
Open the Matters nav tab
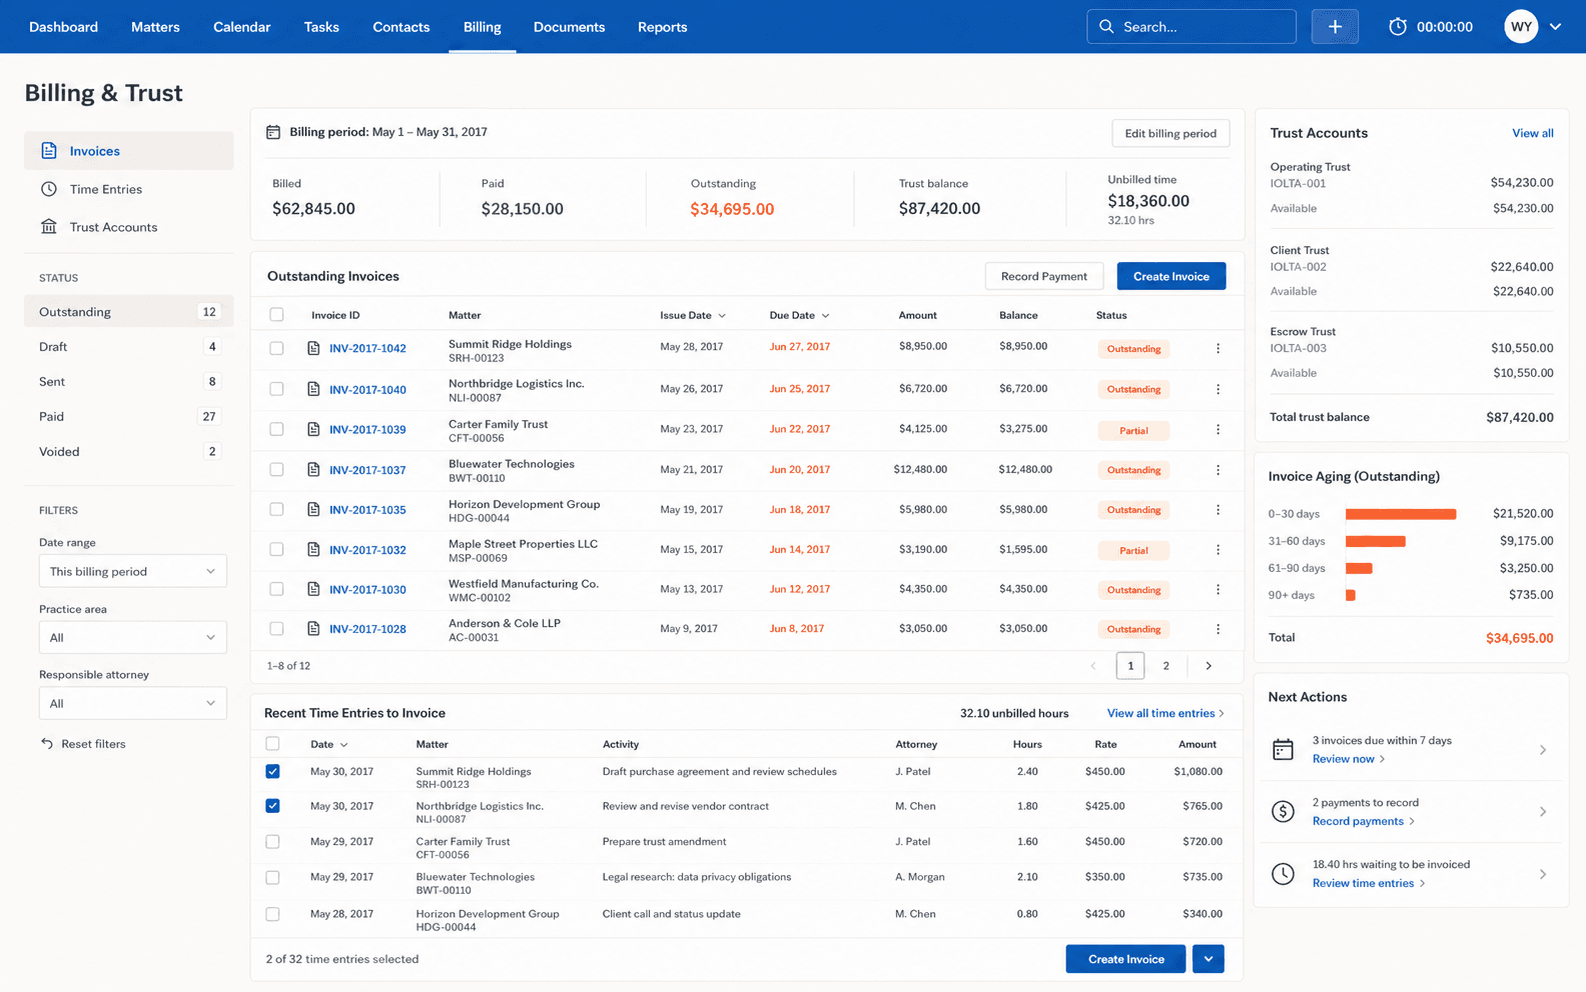point(155,27)
